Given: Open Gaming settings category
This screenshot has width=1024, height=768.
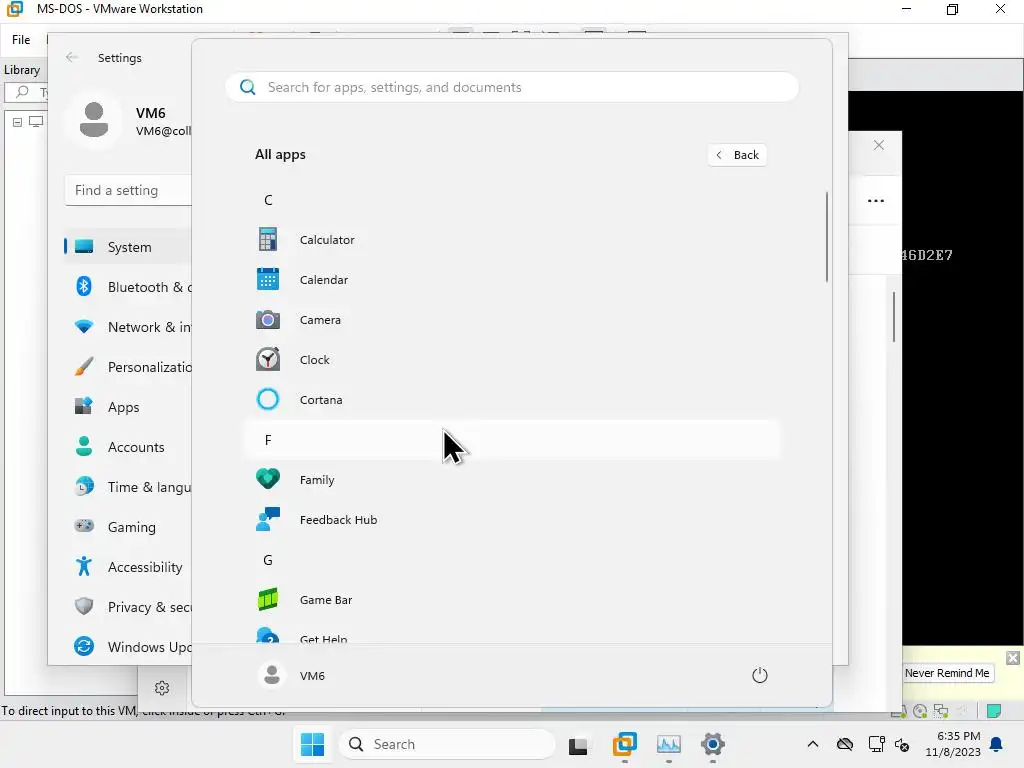Looking at the screenshot, I should [128, 526].
